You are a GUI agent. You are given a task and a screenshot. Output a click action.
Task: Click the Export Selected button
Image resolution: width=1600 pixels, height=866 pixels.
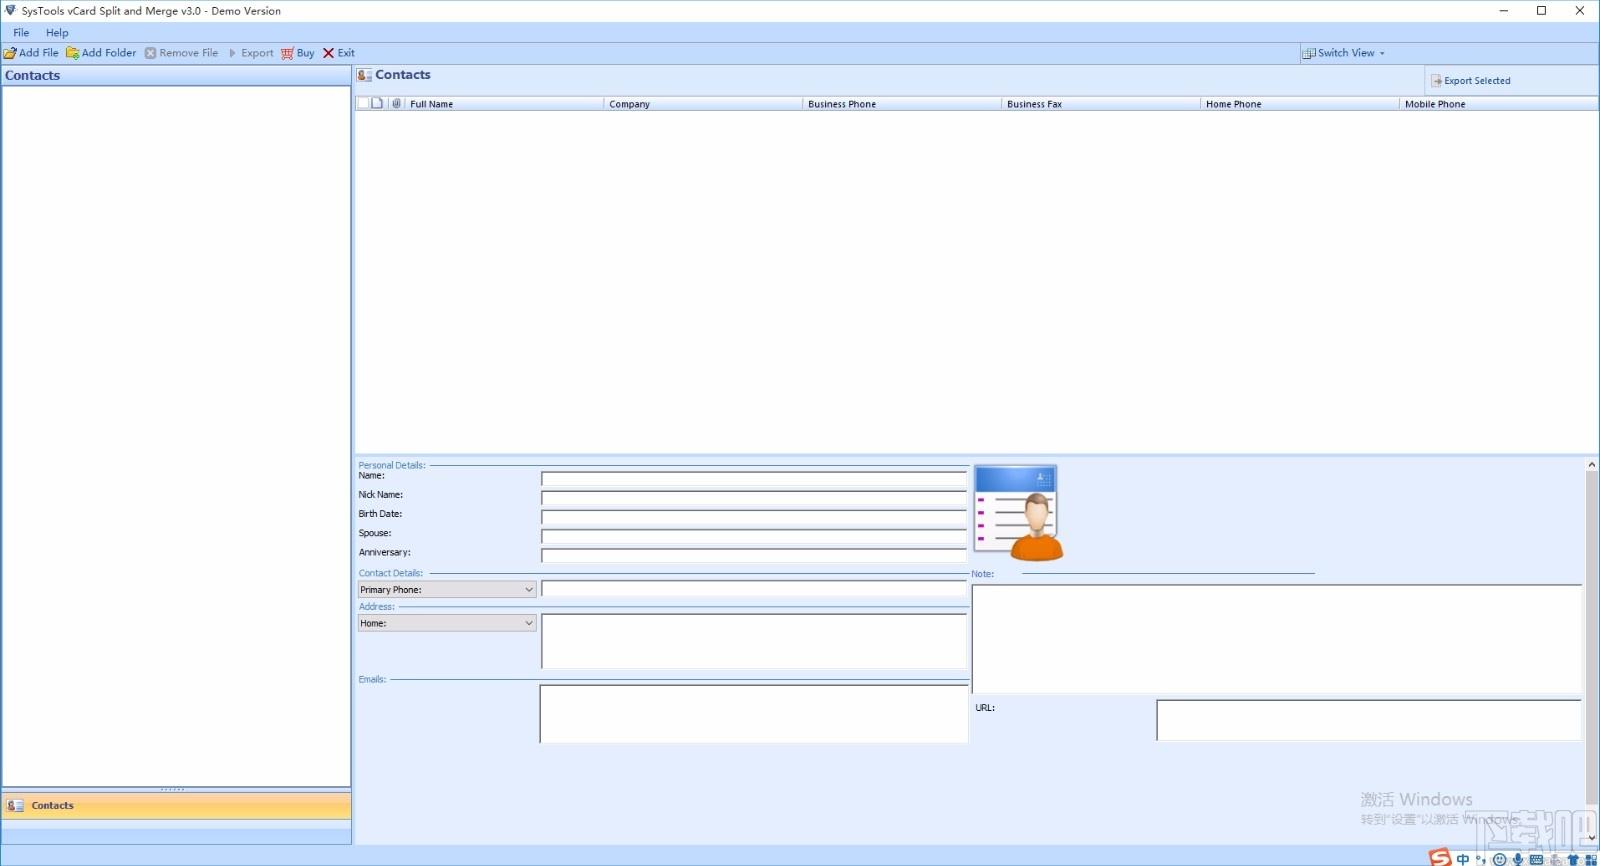coord(1471,81)
